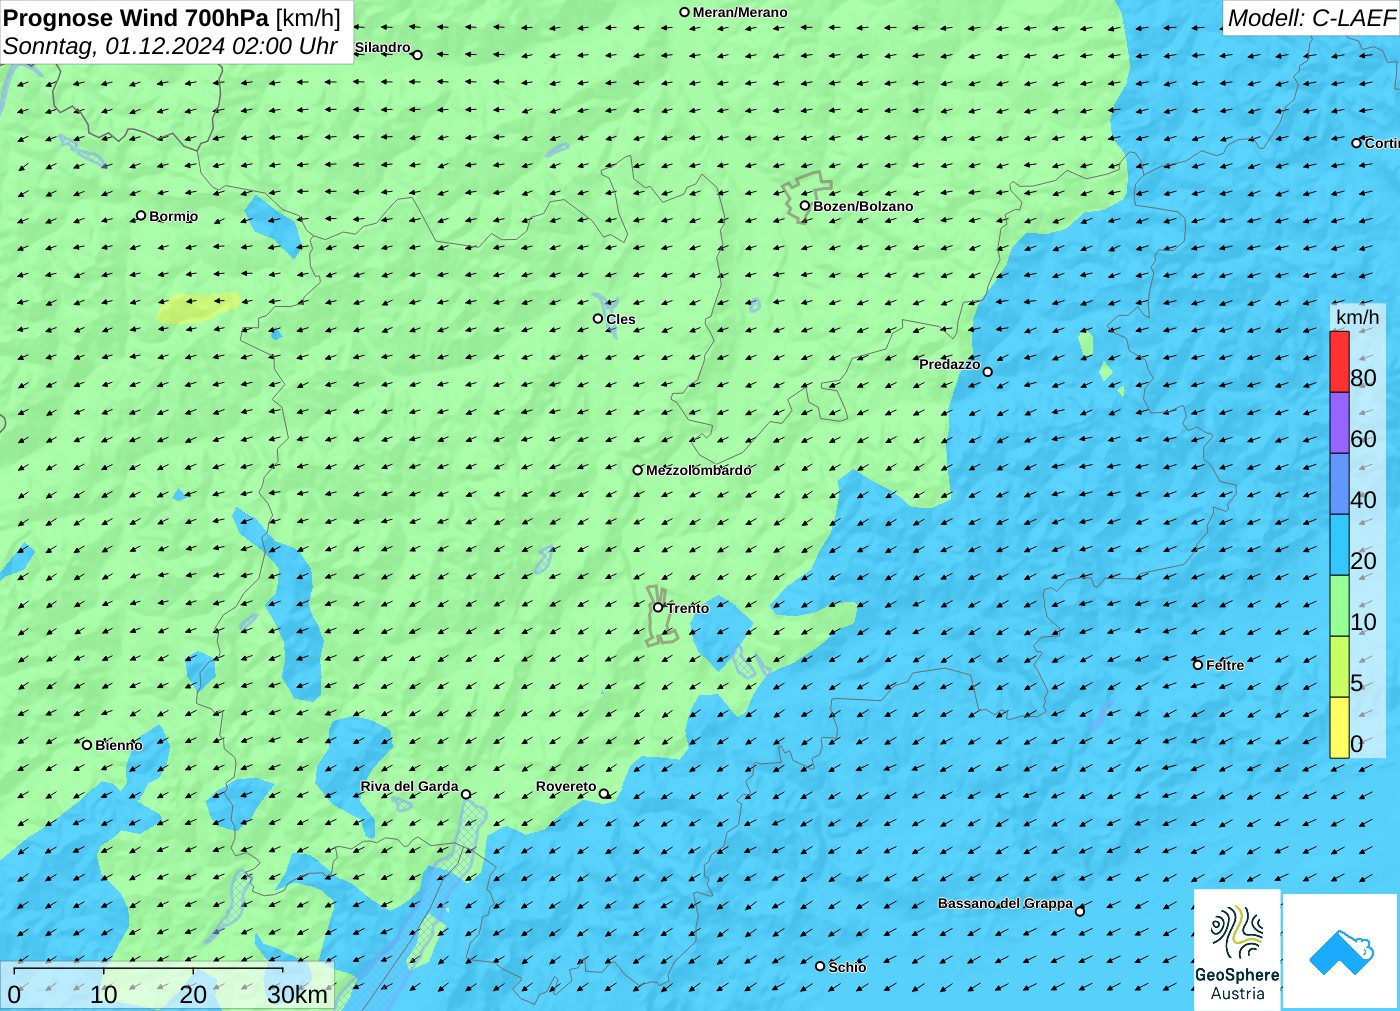Click the Silandro location marker
This screenshot has height=1011, width=1400.
[418, 55]
